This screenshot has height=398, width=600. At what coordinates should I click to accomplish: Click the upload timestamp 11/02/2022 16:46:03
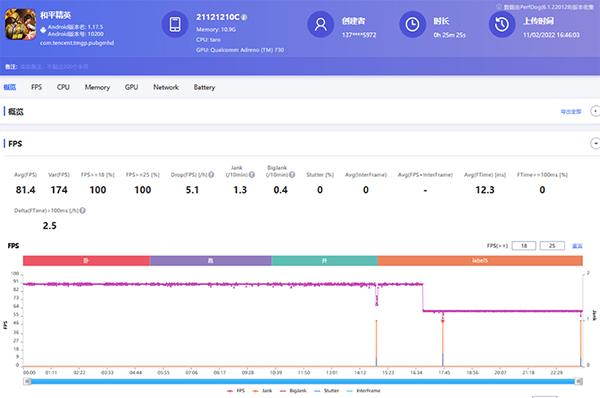[551, 35]
